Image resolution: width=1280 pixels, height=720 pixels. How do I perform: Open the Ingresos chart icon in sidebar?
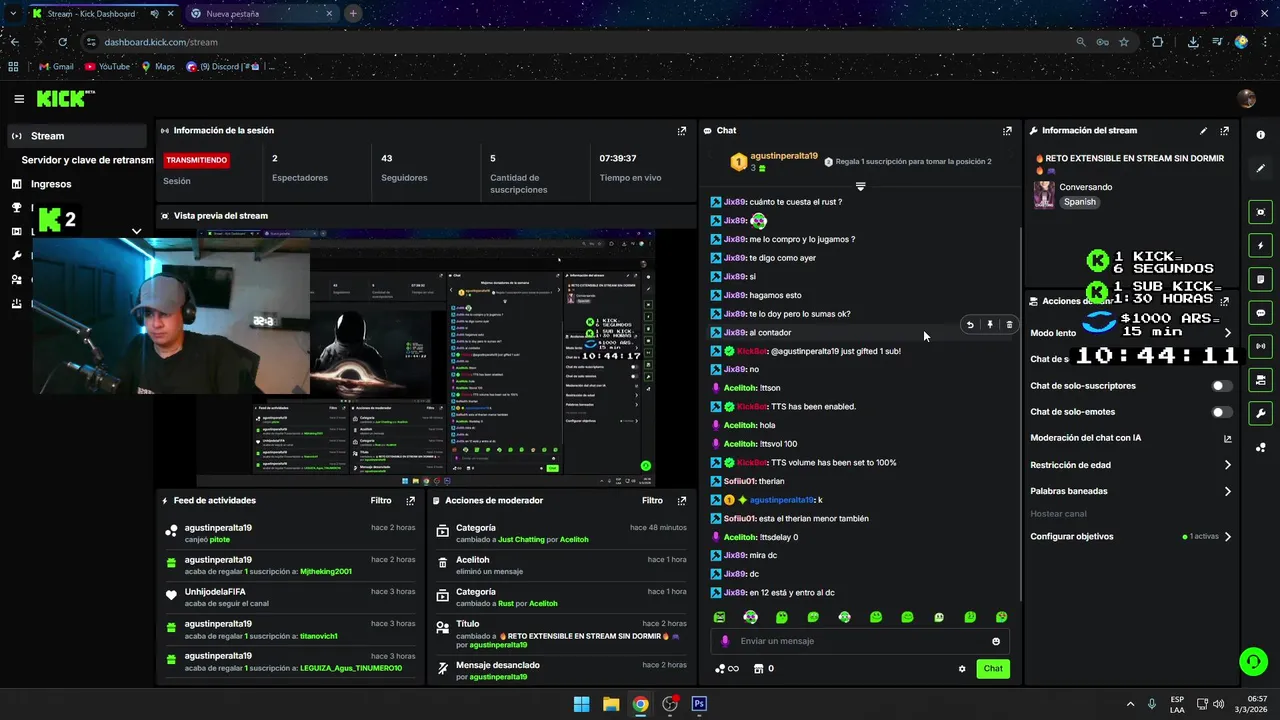click(x=17, y=184)
